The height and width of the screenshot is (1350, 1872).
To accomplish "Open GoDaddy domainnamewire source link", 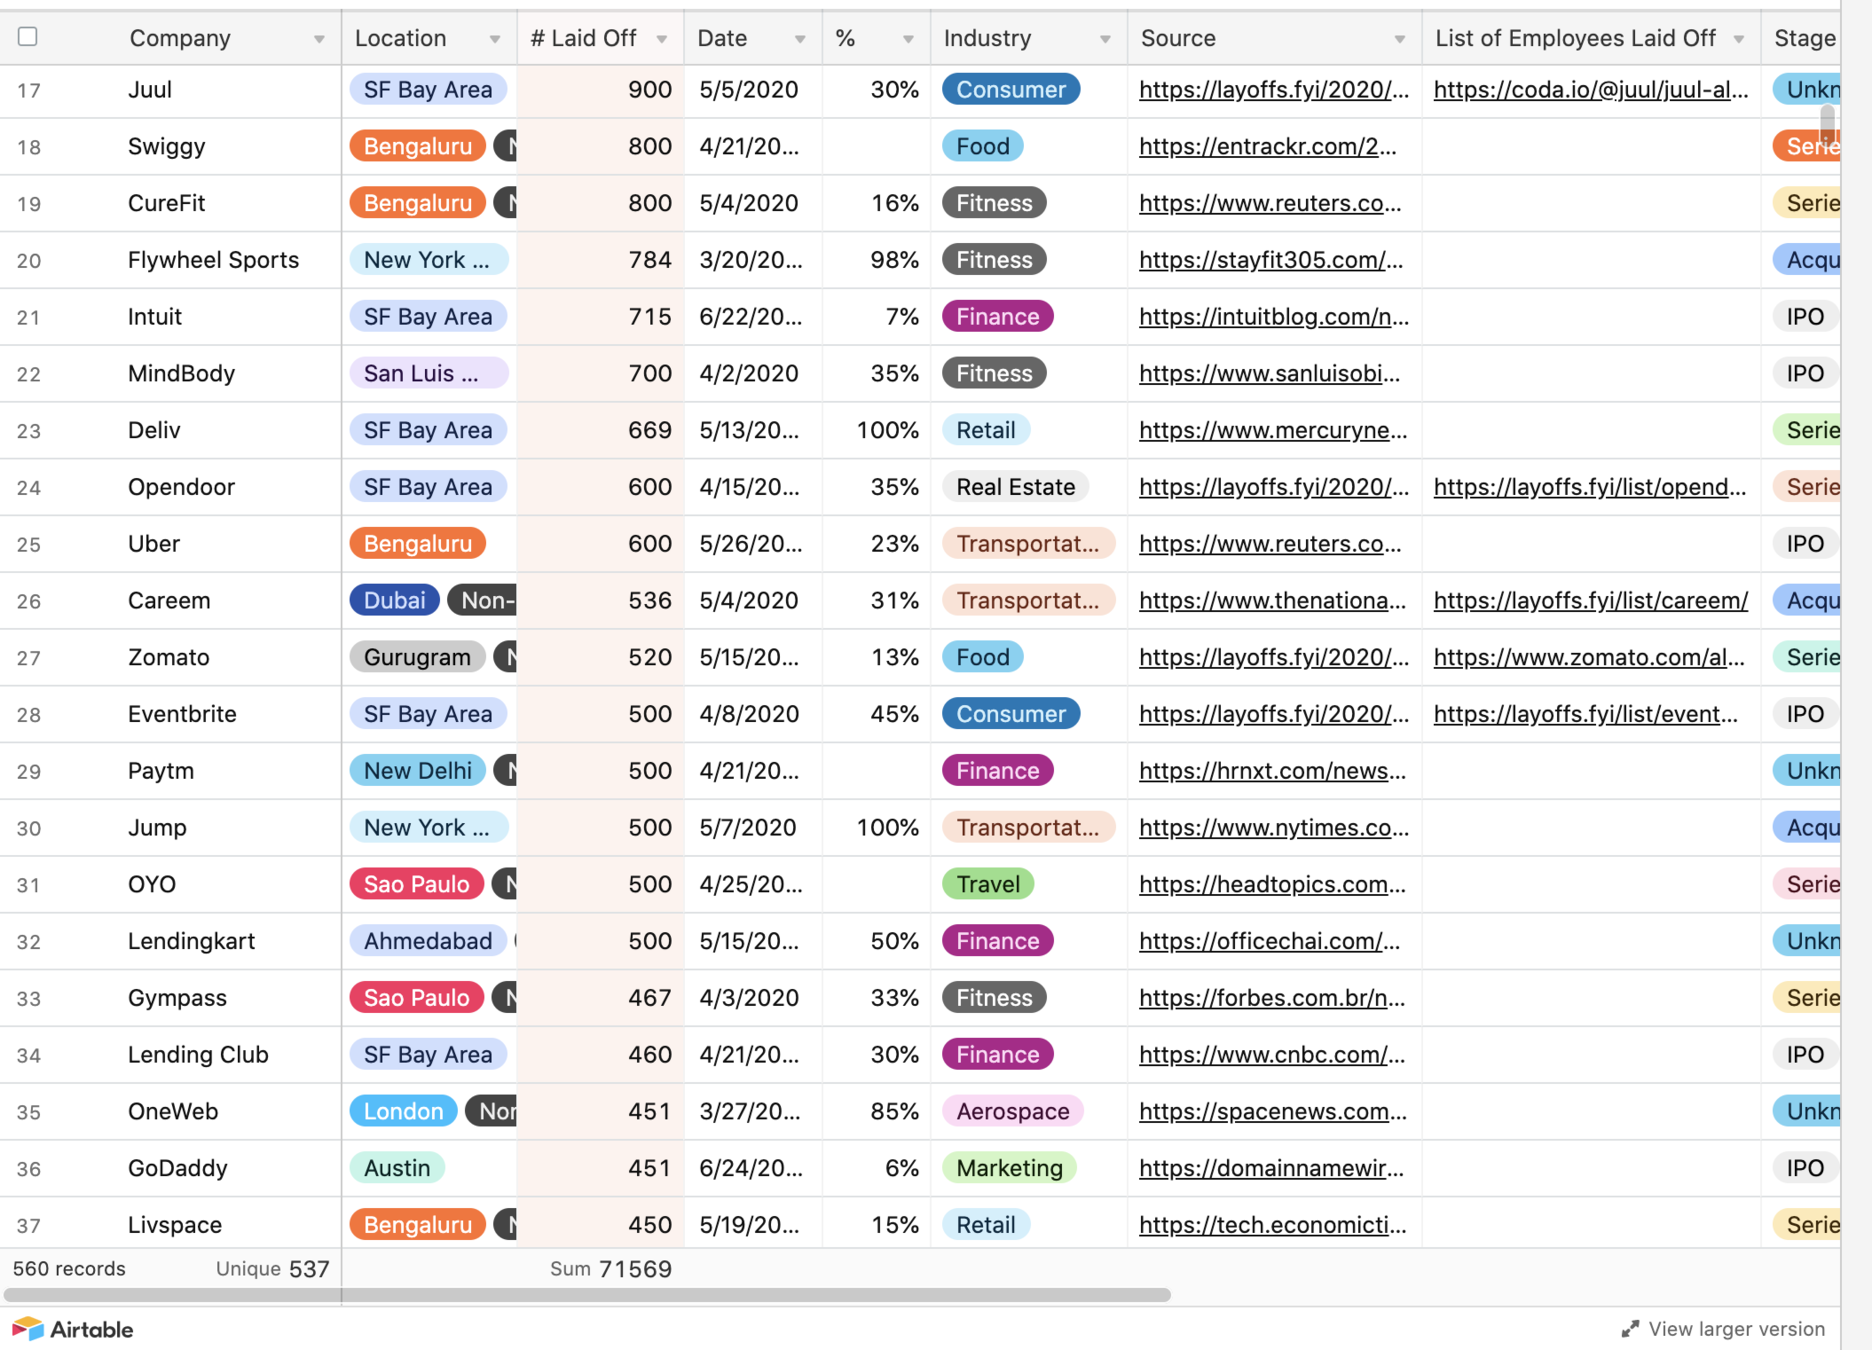I will (x=1271, y=1169).
